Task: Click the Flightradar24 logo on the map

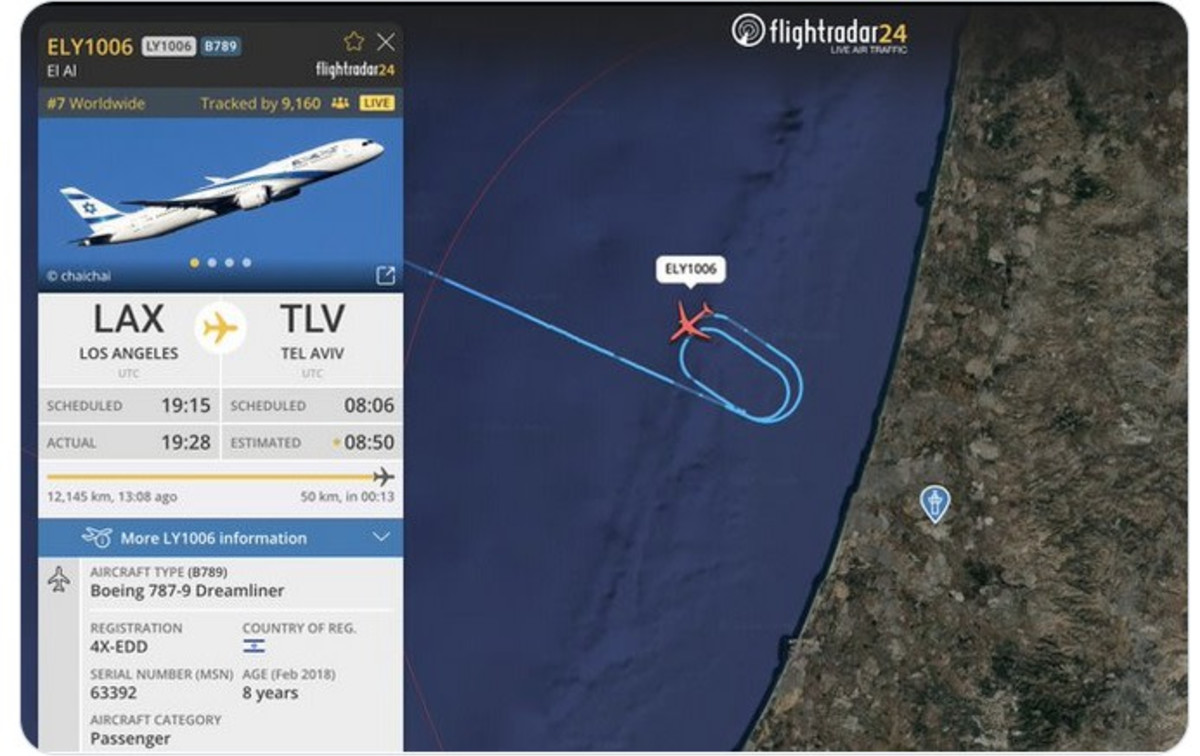Action: click(819, 32)
